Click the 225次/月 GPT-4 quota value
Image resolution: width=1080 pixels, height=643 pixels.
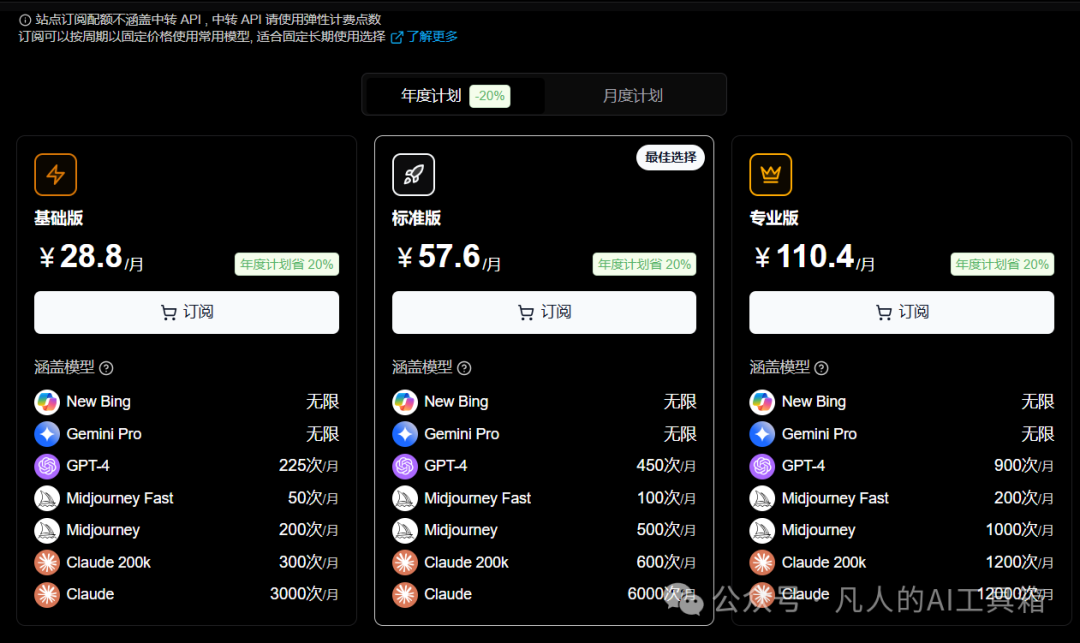tap(309, 466)
